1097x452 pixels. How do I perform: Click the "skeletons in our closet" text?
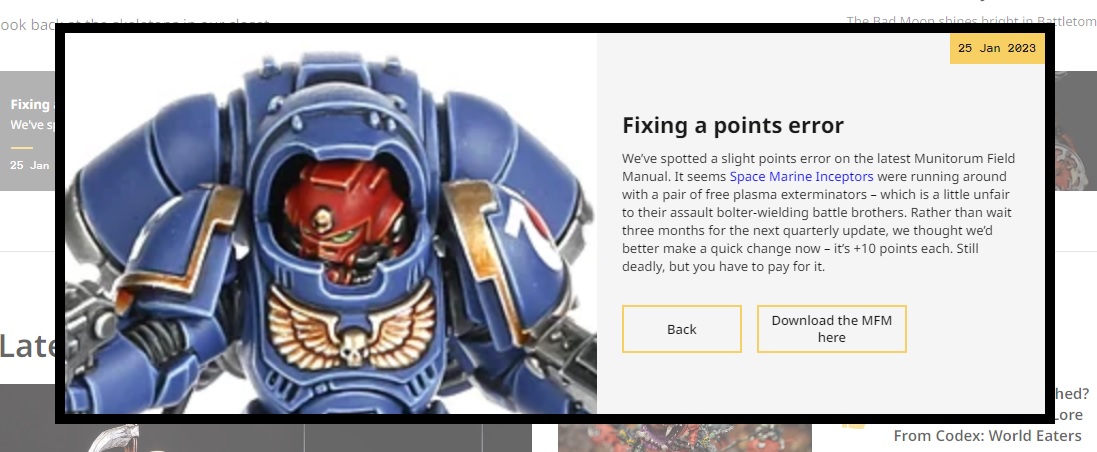tap(176, 24)
